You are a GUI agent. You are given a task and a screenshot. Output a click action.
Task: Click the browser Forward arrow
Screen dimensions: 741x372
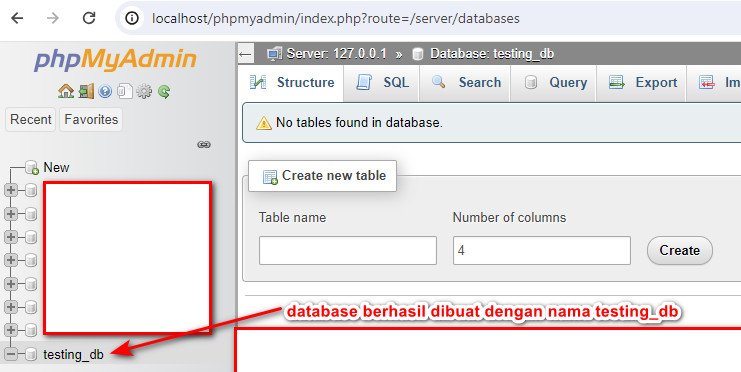53,18
